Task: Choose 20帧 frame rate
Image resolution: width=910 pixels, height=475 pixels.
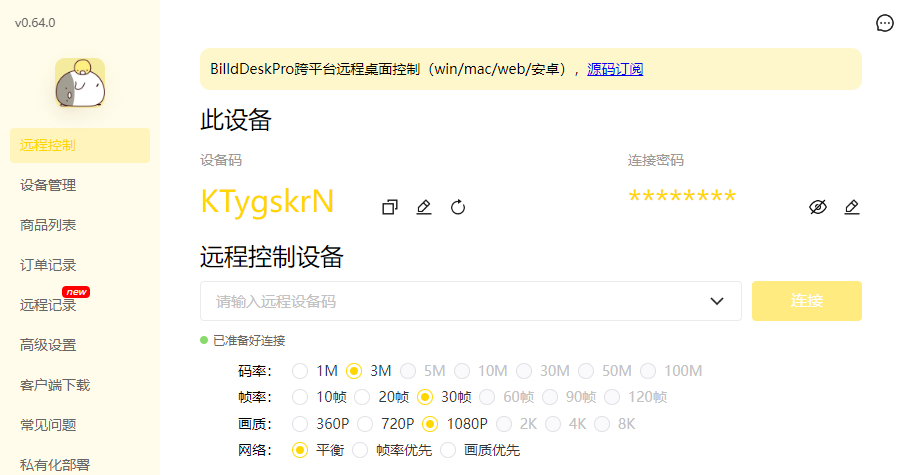Action: click(x=363, y=397)
